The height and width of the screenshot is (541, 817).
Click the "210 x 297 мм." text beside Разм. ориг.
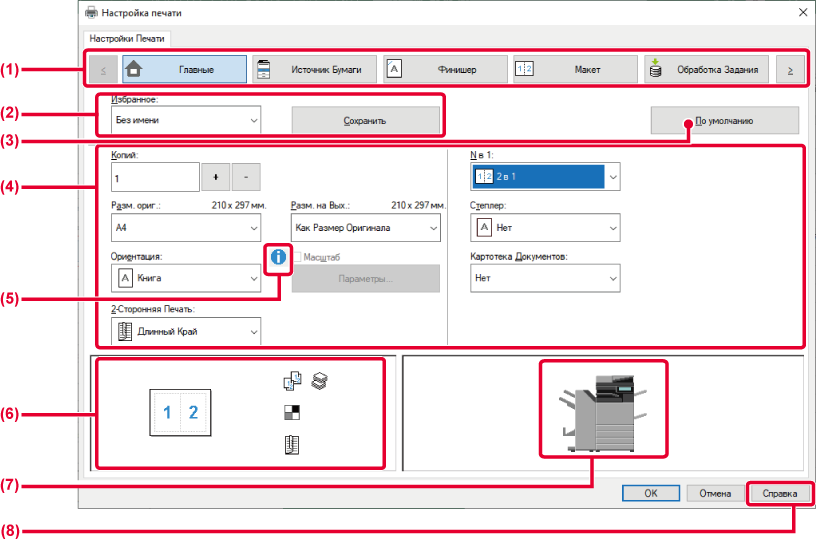239,205
